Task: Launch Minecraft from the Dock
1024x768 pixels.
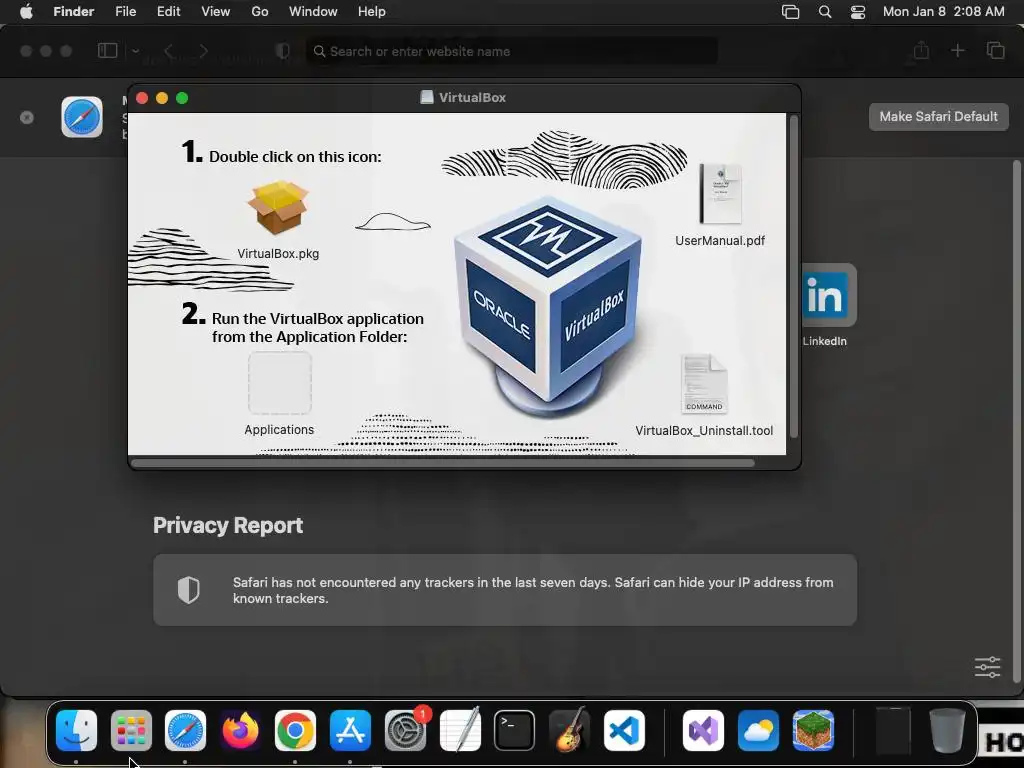Action: click(813, 730)
